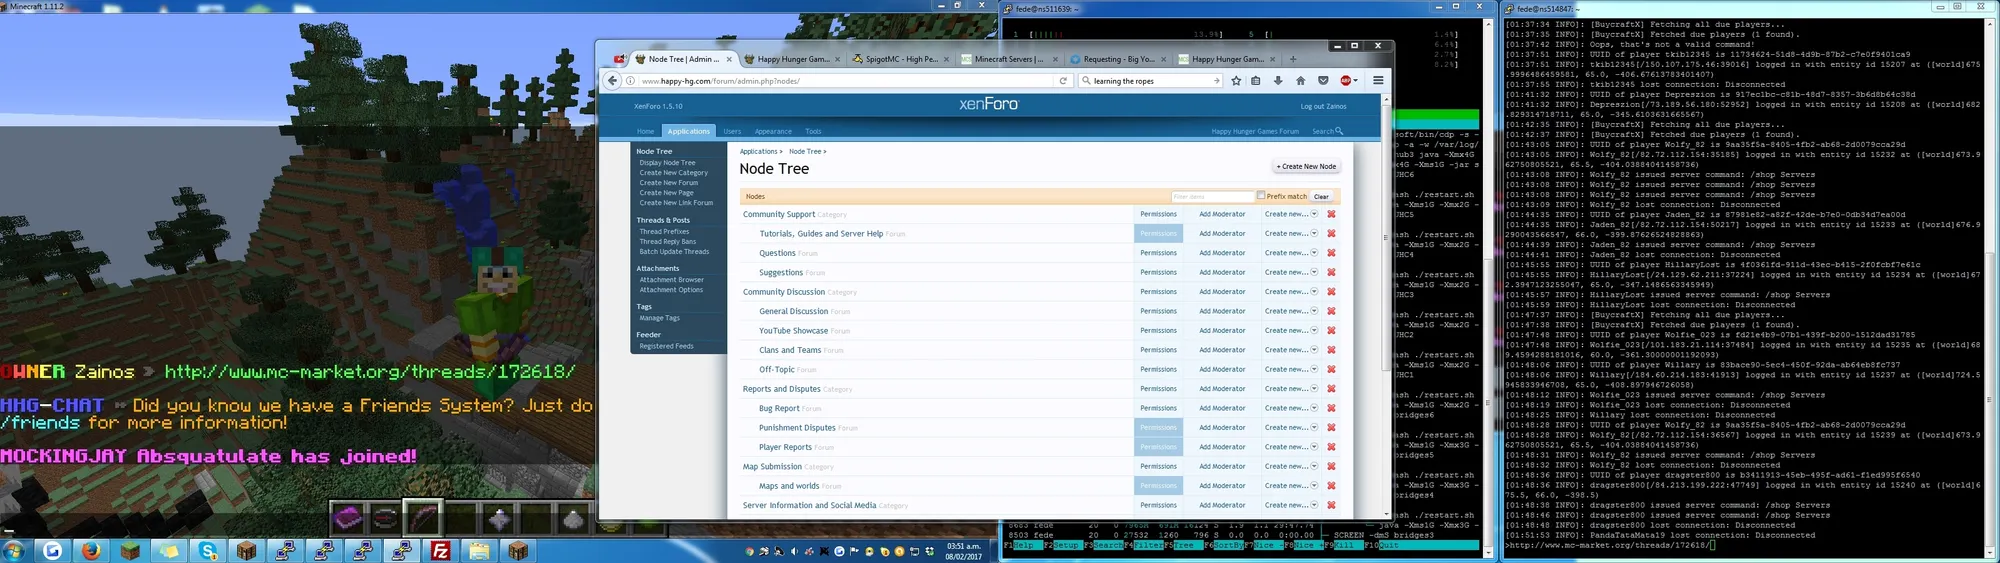Open the Home admin tab

(x=645, y=131)
